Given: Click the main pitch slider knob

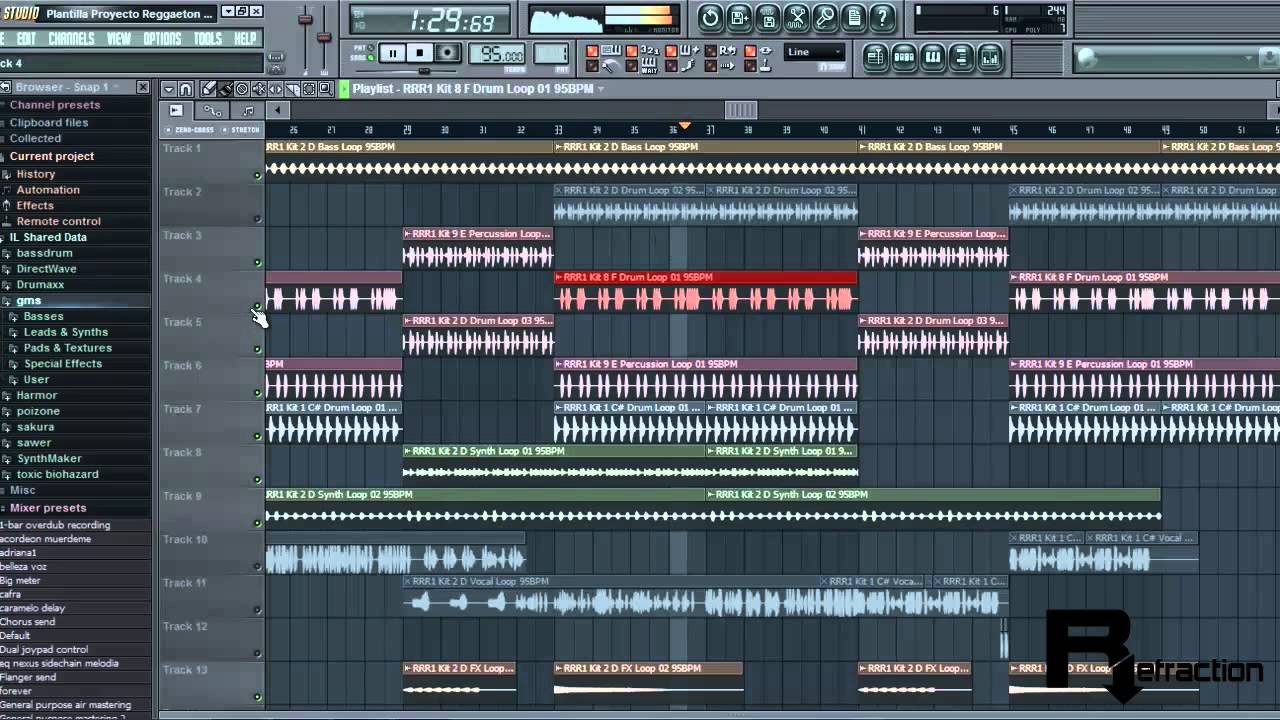Looking at the screenshot, I should (324, 38).
